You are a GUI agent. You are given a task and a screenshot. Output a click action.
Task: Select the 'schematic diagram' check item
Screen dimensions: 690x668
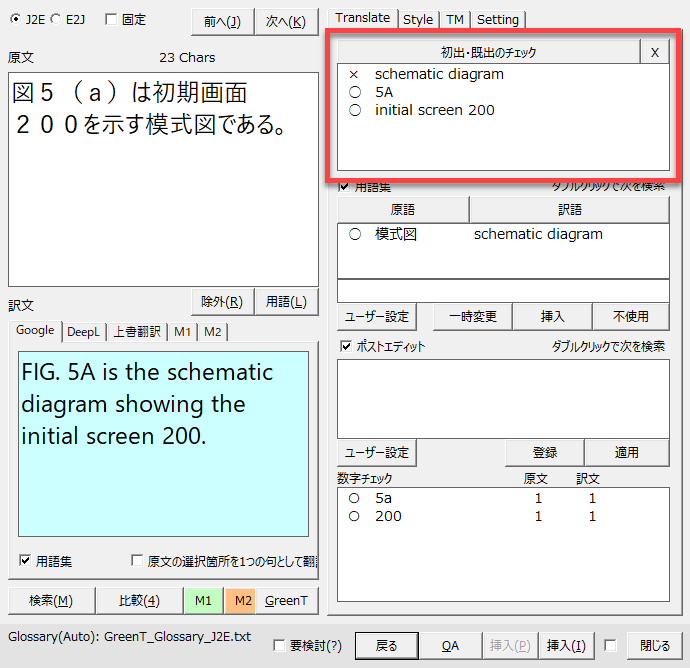(439, 74)
